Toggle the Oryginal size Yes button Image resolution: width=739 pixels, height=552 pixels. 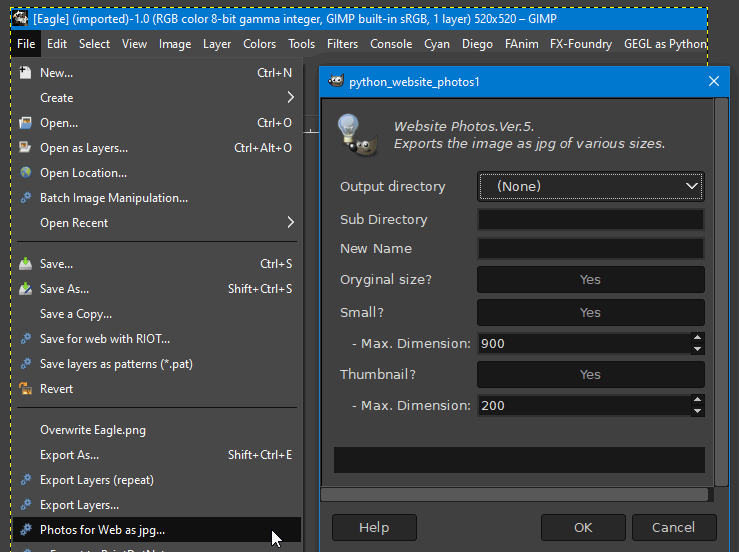point(591,280)
